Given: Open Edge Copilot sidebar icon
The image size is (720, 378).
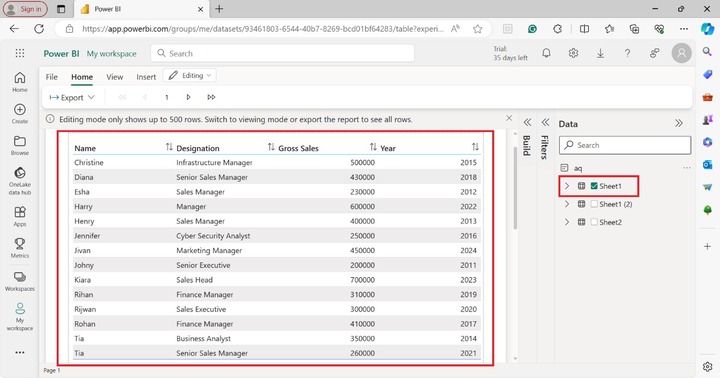Looking at the screenshot, I should [708, 29].
